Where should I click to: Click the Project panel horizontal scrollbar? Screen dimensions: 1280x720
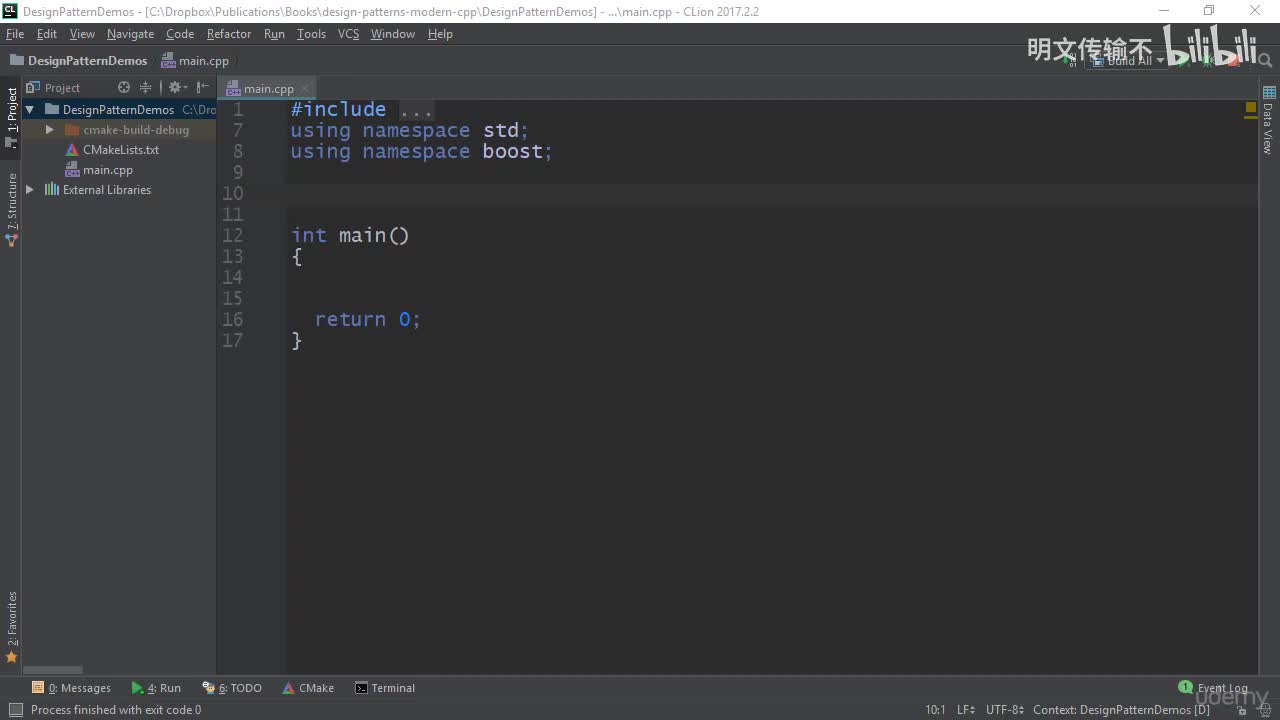click(53, 670)
